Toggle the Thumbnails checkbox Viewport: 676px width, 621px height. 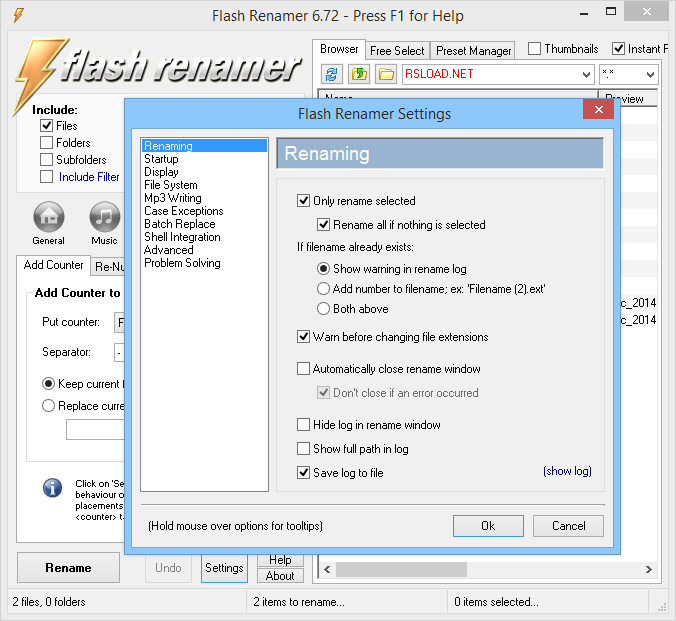point(534,48)
